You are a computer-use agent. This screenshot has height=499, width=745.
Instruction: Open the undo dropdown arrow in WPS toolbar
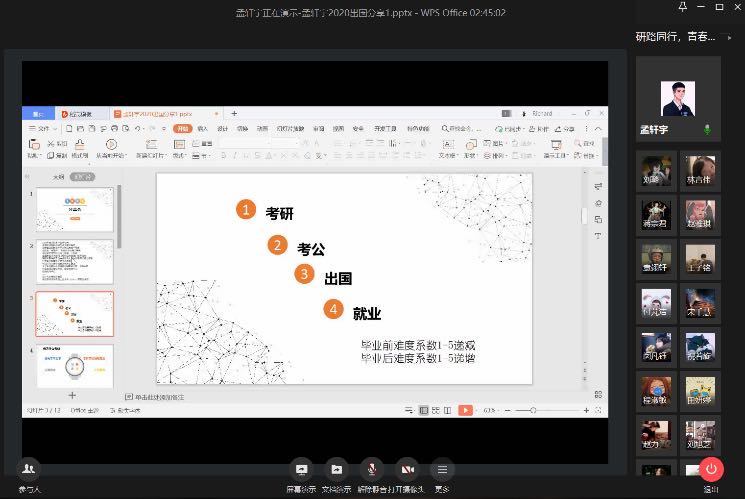(144, 129)
